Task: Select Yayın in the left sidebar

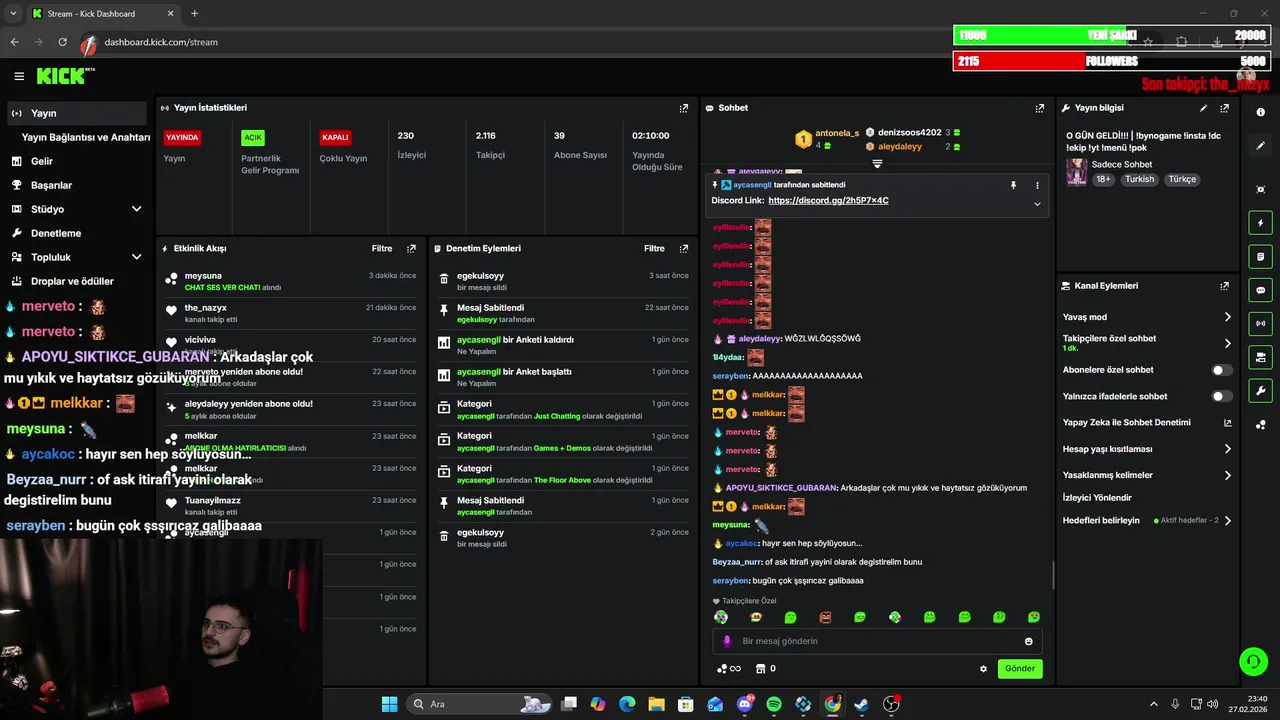Action: tap(76, 113)
